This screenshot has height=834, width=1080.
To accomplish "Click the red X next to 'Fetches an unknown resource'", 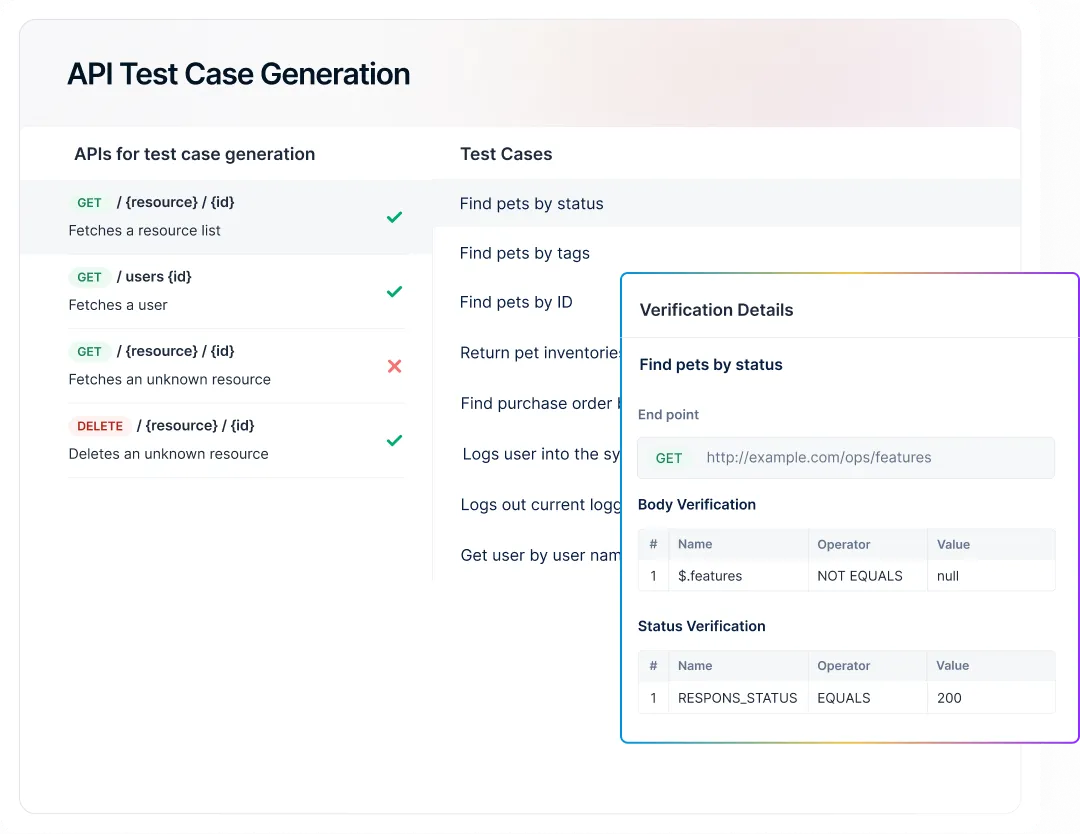I will 394,366.
